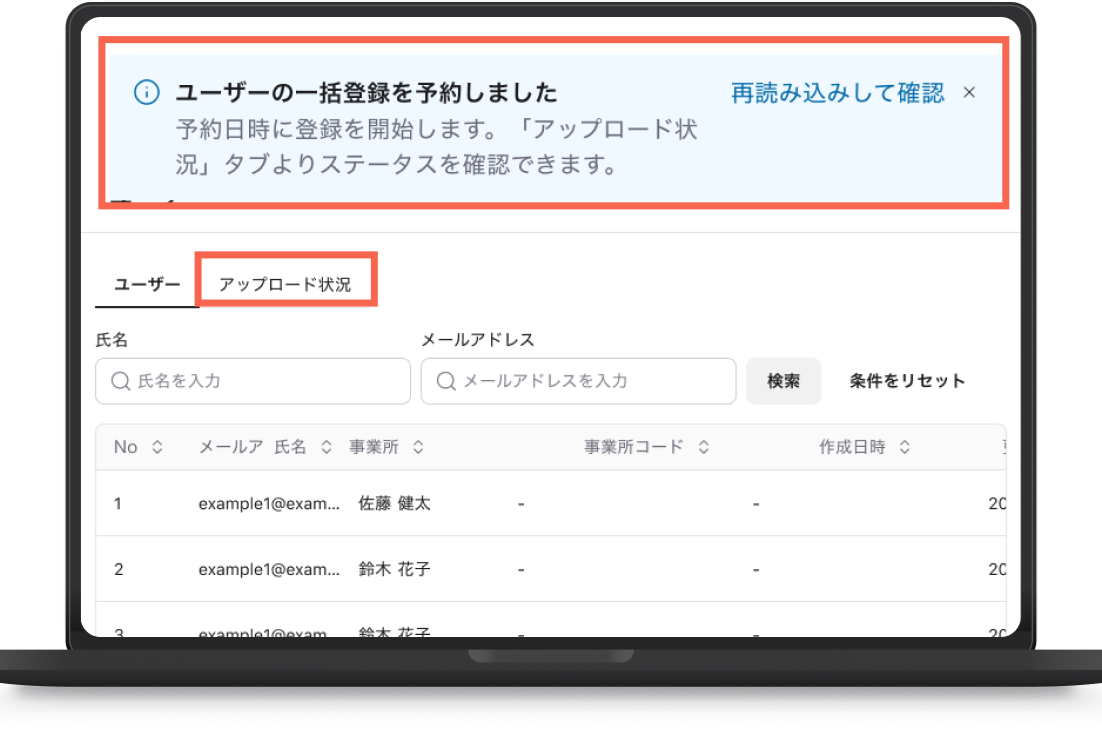Click the magnifier icon in the メールアドレス field

tap(446, 381)
